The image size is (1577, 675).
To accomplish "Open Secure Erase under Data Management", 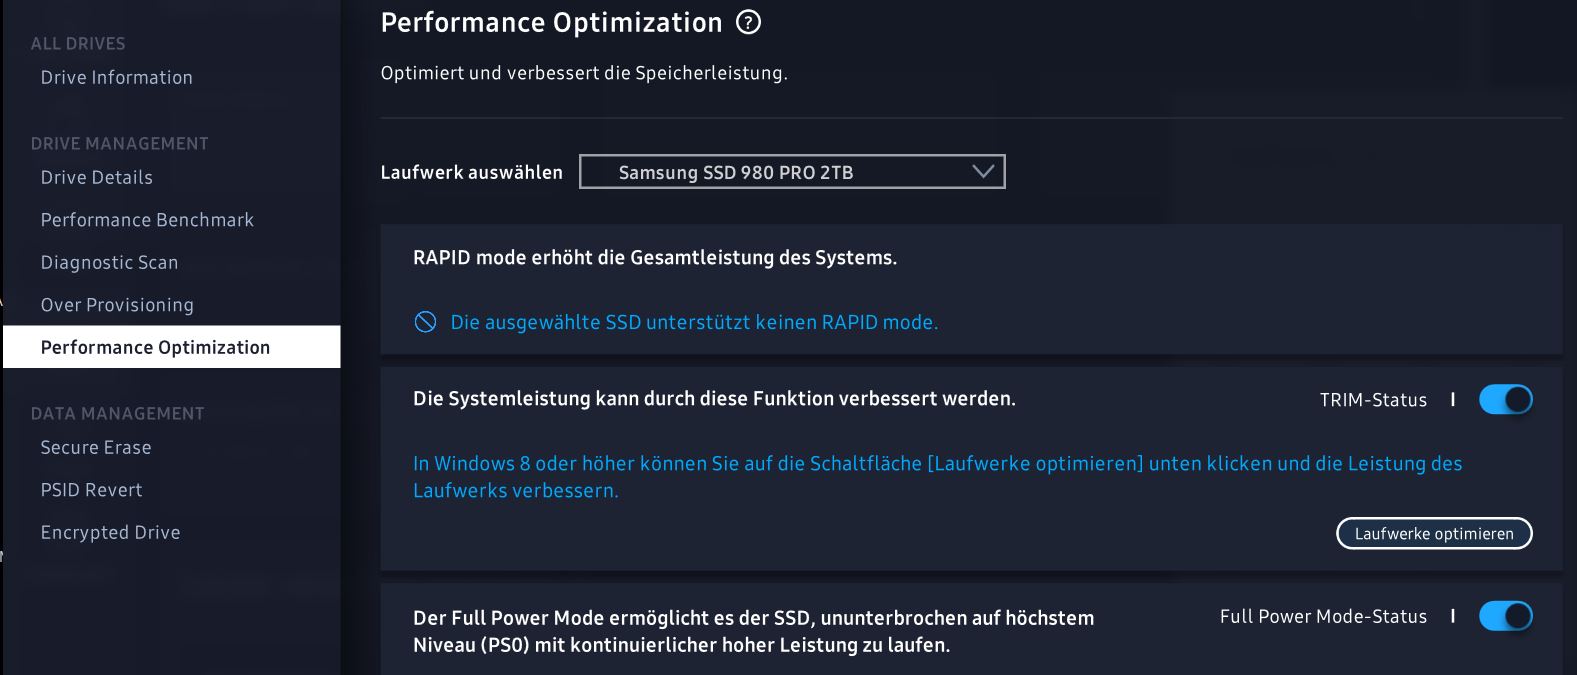I will click(95, 447).
